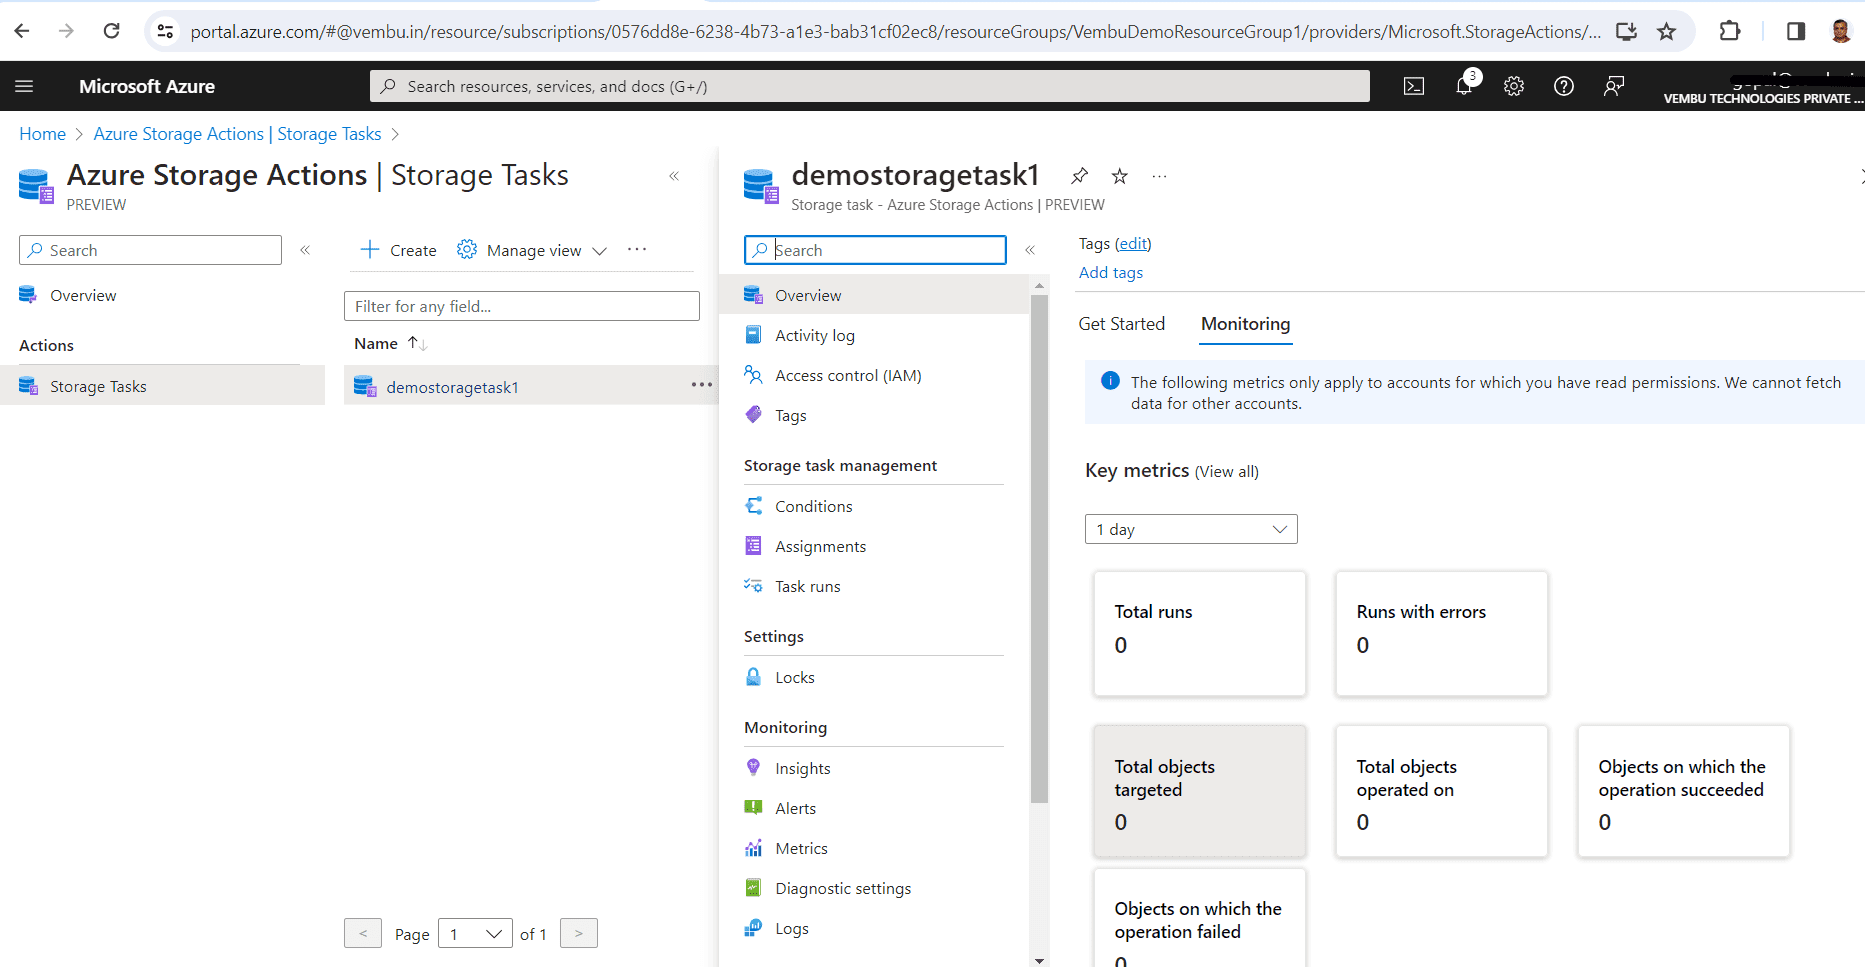This screenshot has width=1865, height=967.
Task: Focus the Filter for any field box
Action: point(522,306)
